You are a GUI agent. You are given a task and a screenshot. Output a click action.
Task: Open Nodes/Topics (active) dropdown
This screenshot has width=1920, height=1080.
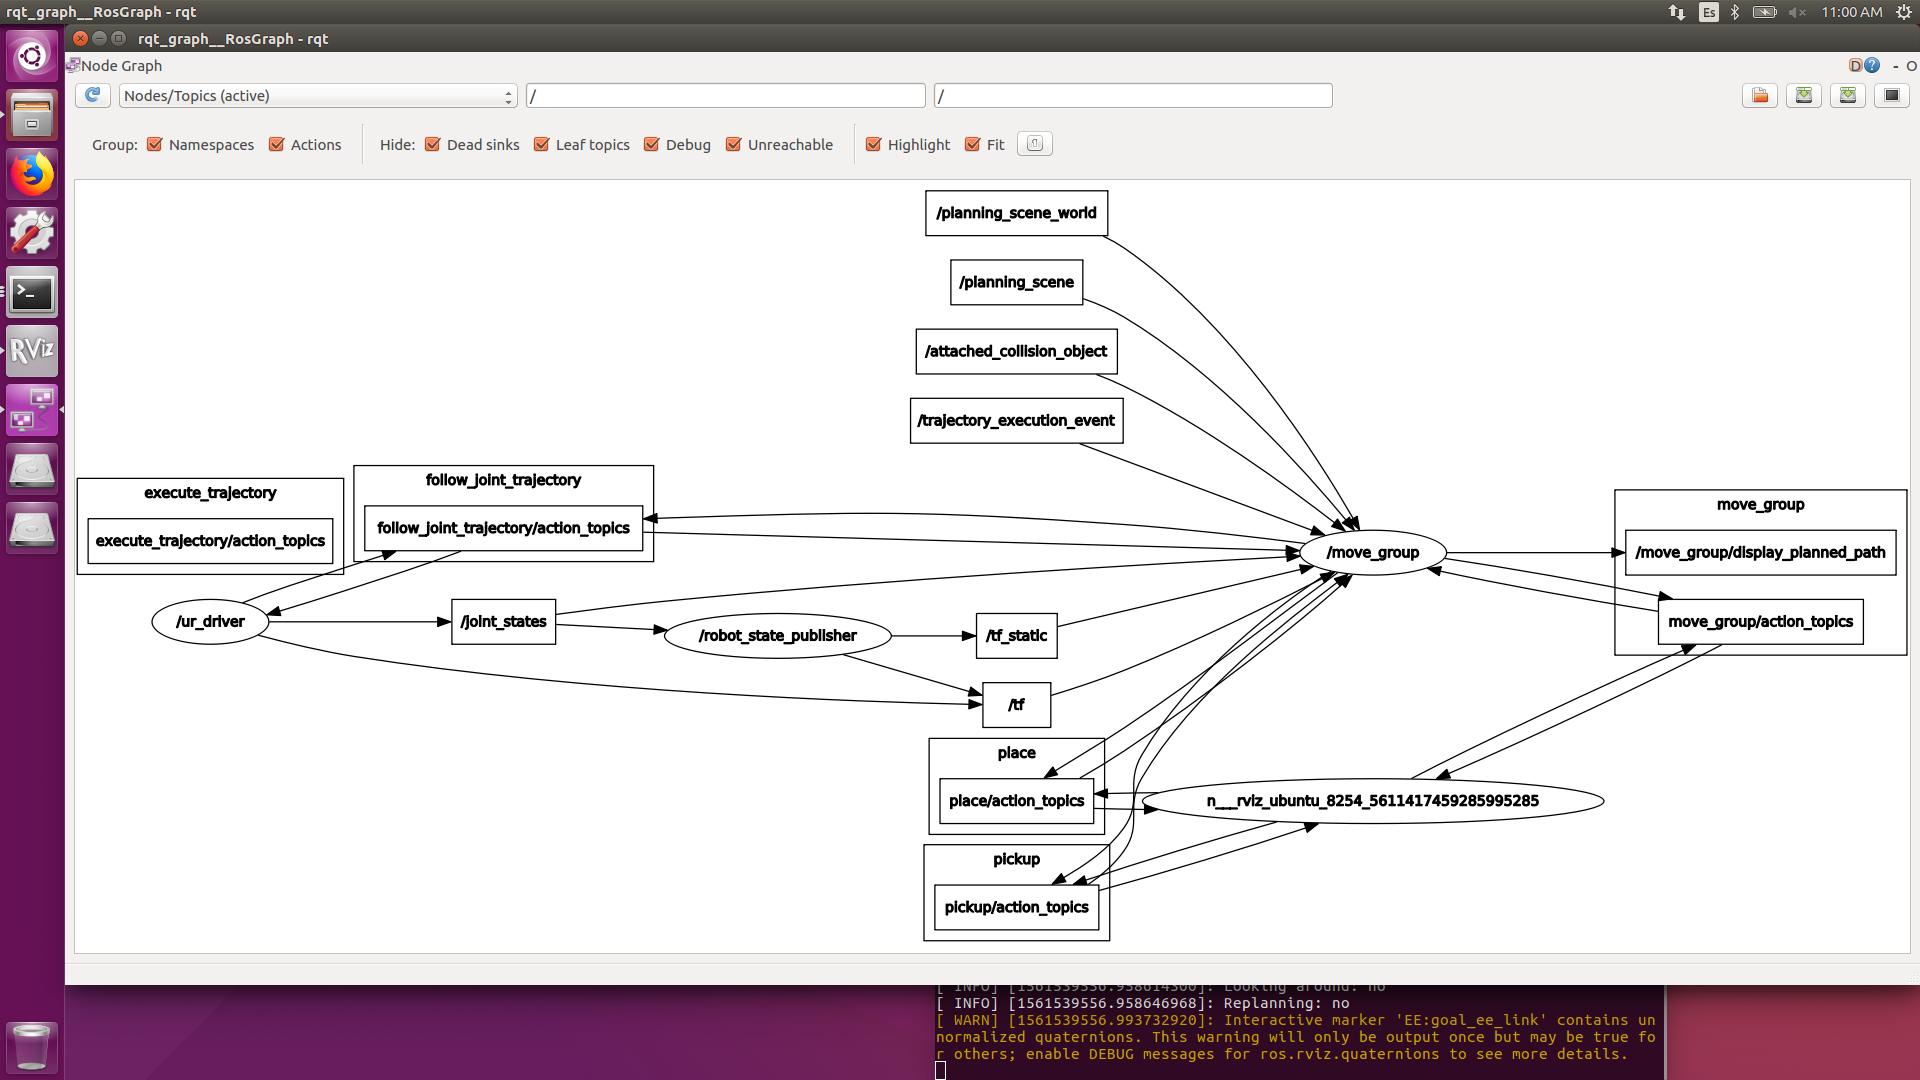pyautogui.click(x=318, y=96)
